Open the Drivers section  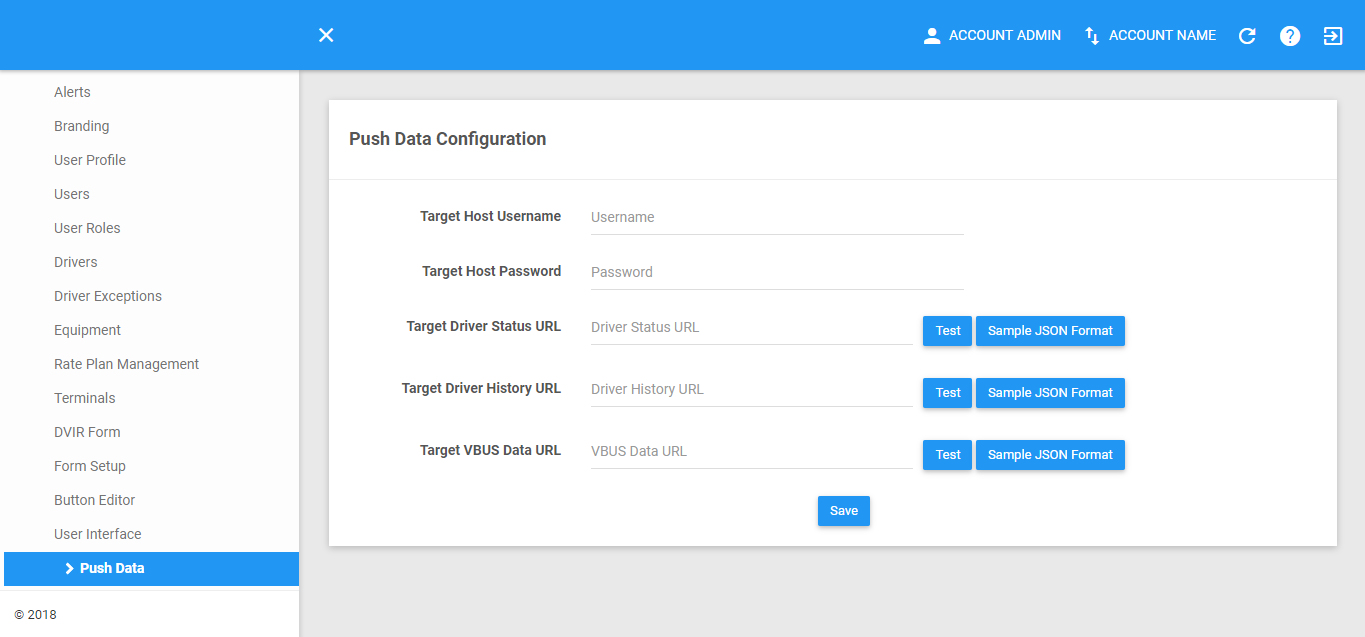point(76,262)
